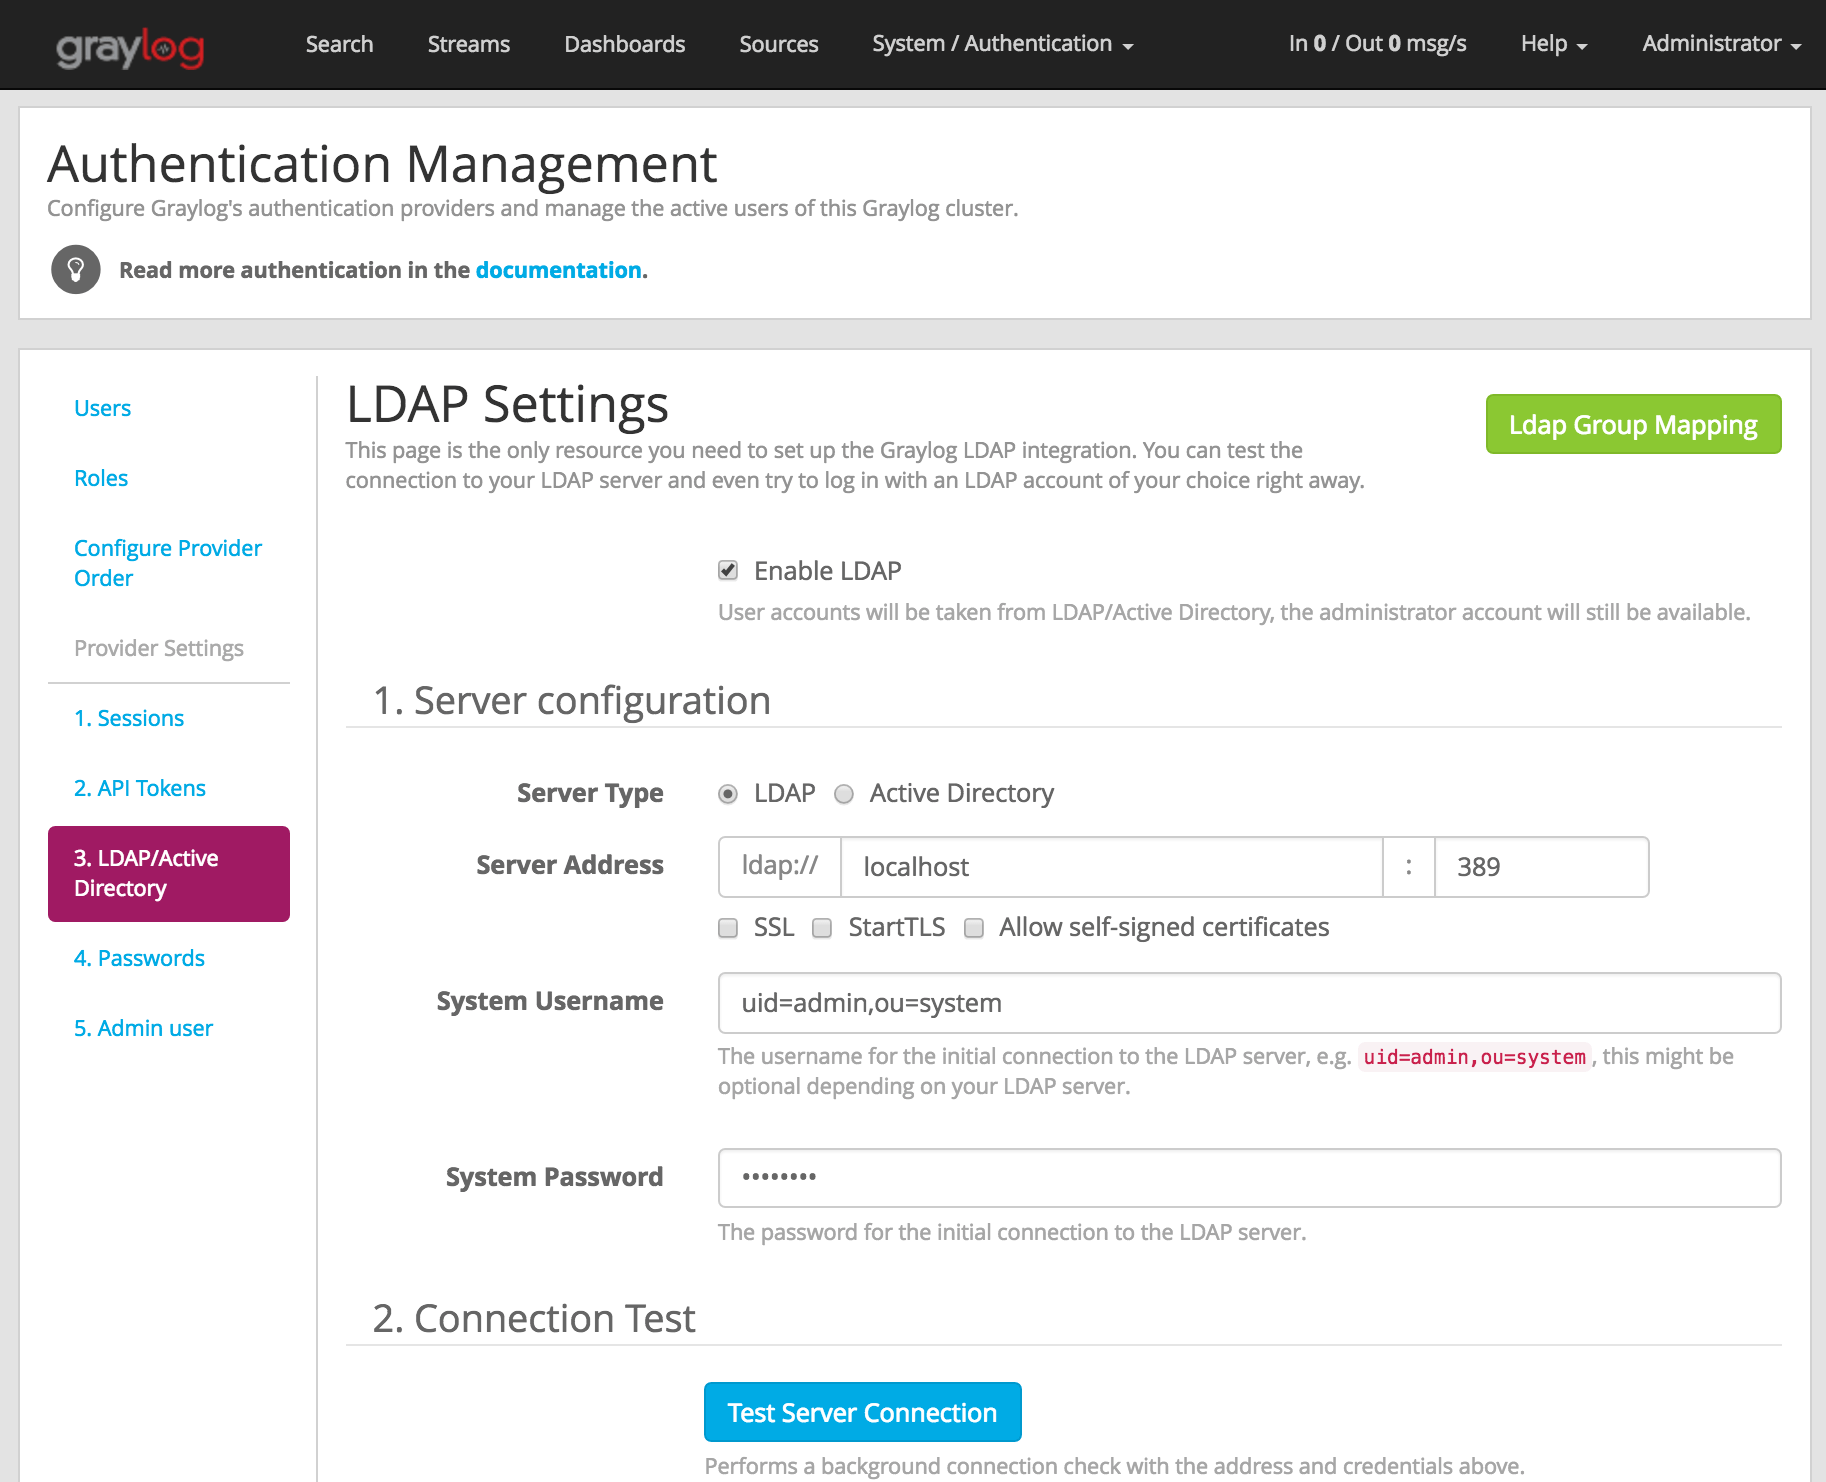The width and height of the screenshot is (1826, 1482).
Task: Click the localhost server address field
Action: tap(1112, 867)
